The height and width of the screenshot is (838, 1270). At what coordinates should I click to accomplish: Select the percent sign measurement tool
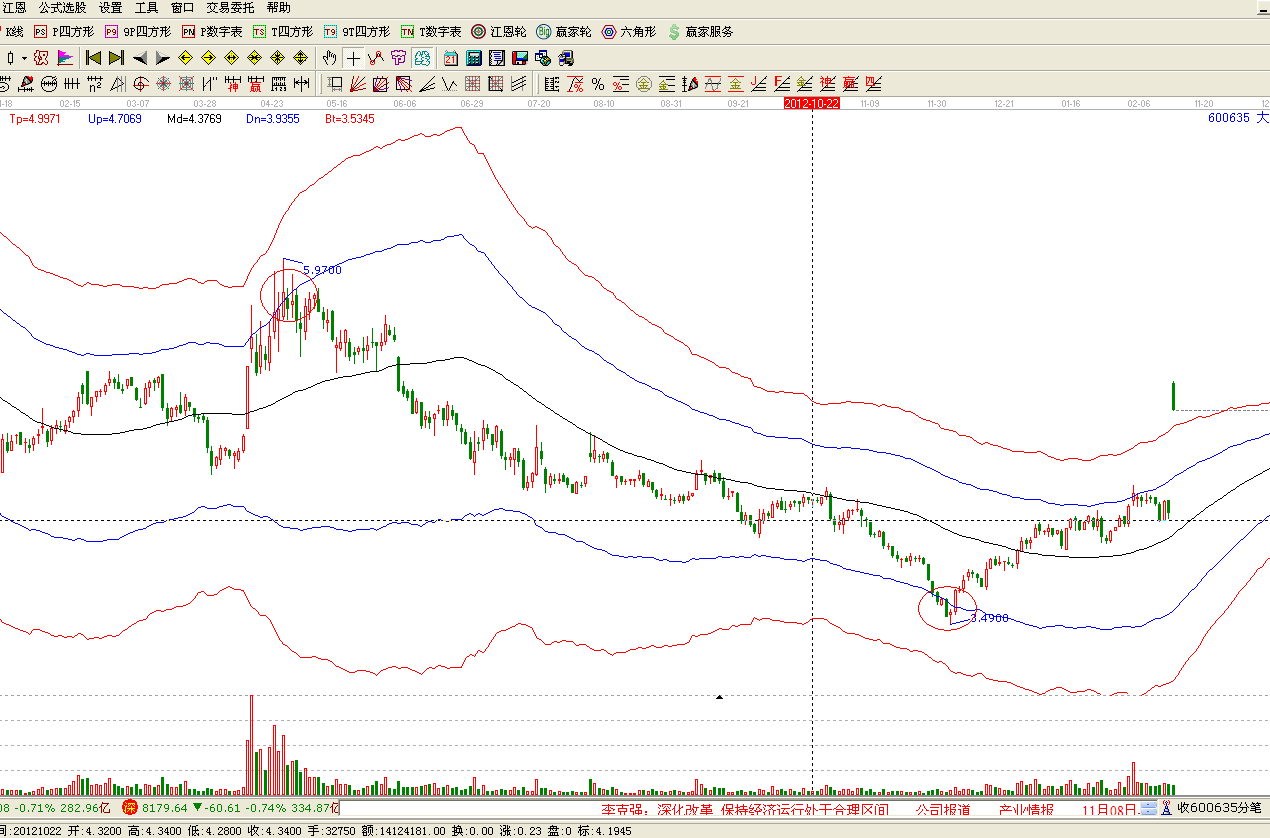click(597, 83)
